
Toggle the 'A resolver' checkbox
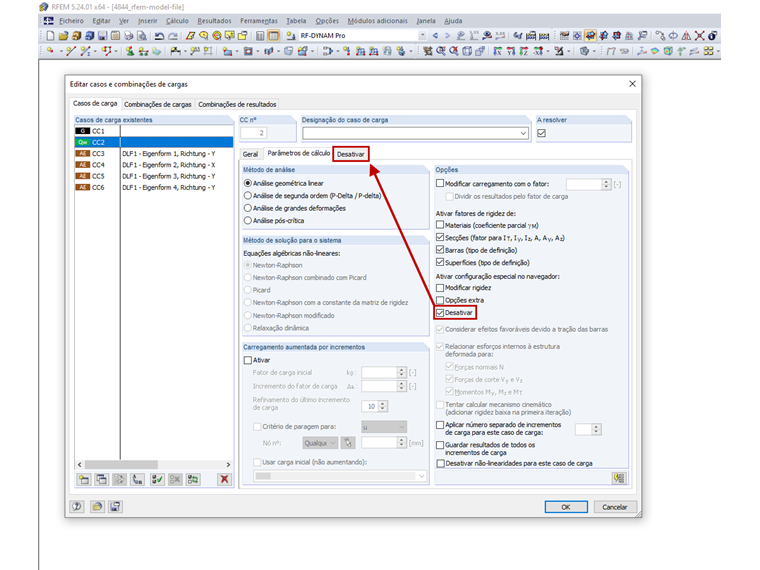tap(541, 133)
